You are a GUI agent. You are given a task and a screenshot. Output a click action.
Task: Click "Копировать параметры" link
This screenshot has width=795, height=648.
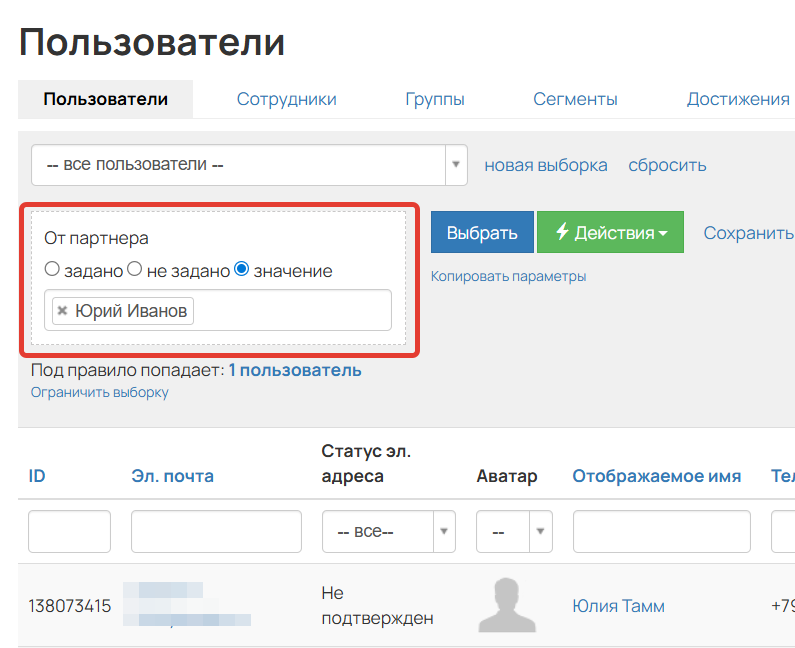click(508, 276)
